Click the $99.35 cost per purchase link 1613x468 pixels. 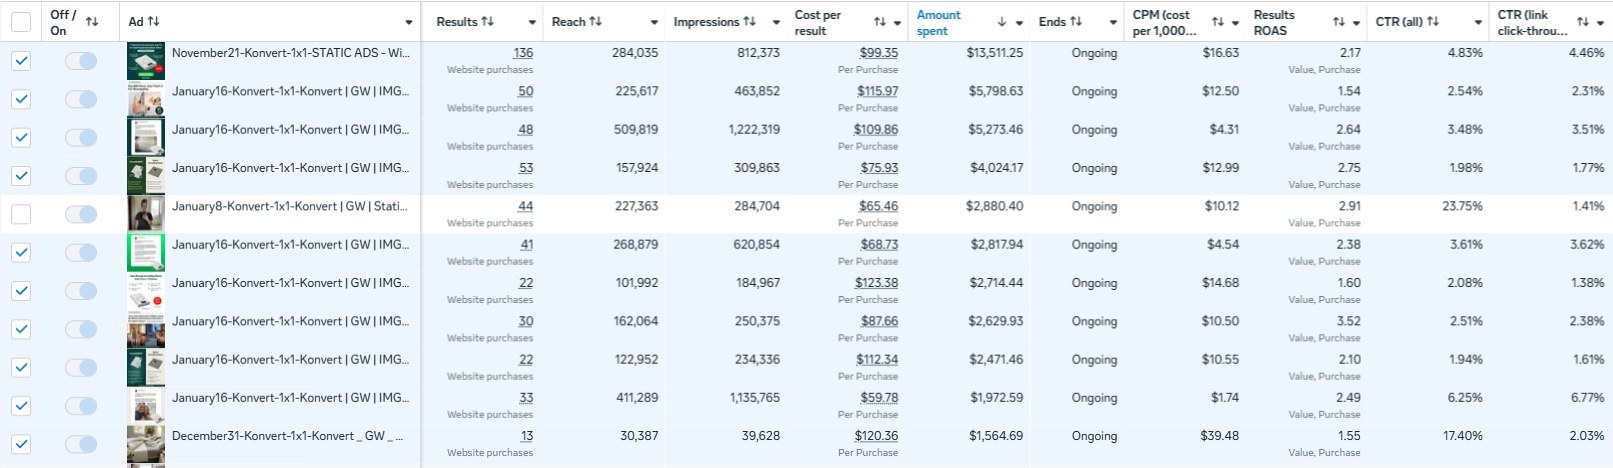pos(878,53)
